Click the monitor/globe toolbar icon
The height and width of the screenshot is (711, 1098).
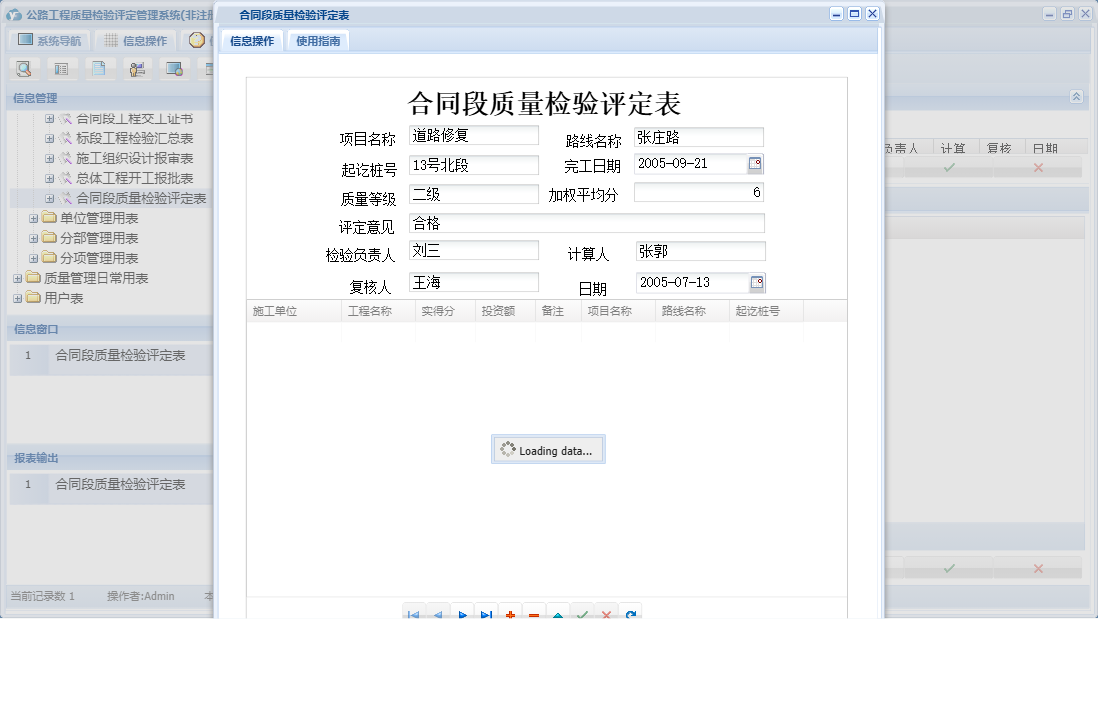click(x=175, y=69)
